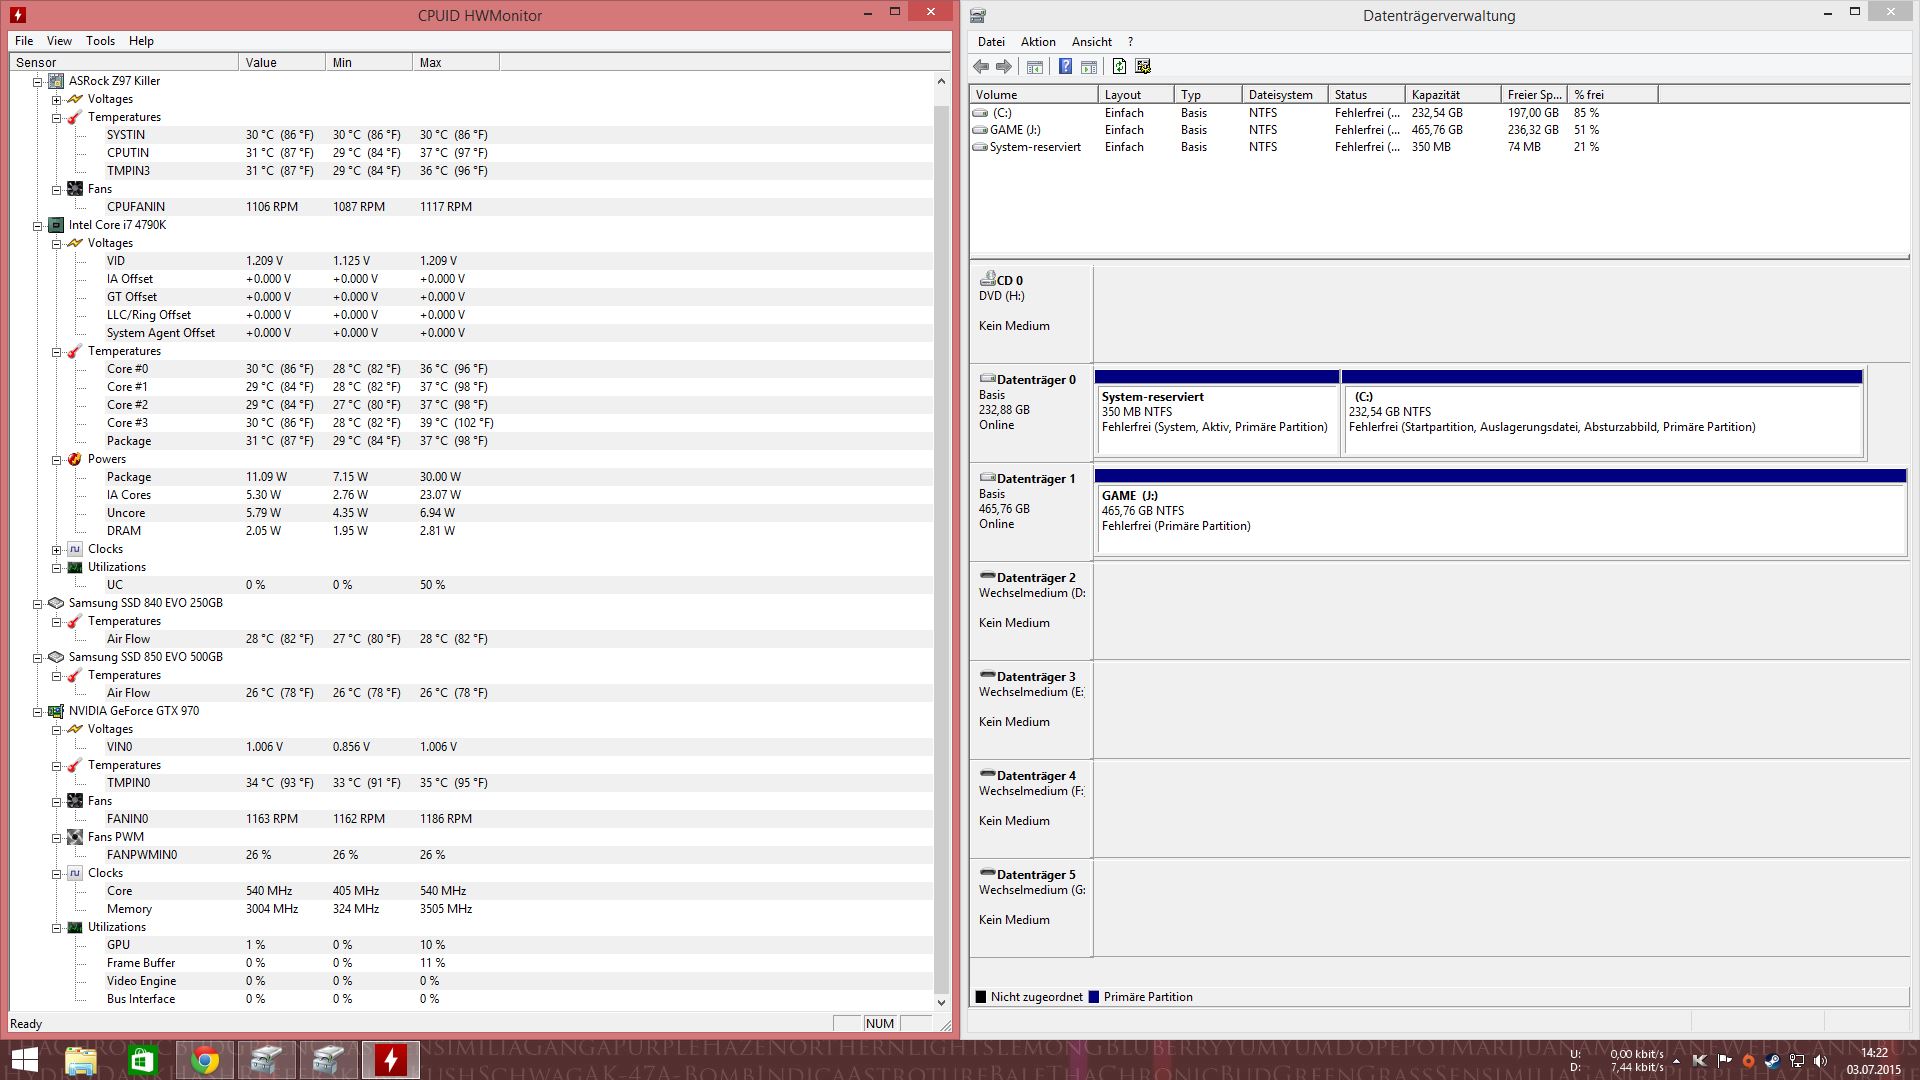Click the show/hide action pane toolbar icon

(1089, 67)
